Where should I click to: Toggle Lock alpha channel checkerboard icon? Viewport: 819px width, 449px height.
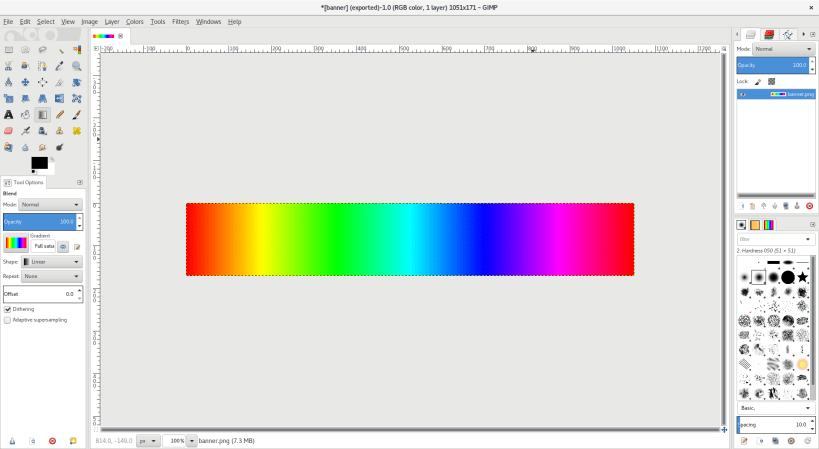tap(771, 81)
